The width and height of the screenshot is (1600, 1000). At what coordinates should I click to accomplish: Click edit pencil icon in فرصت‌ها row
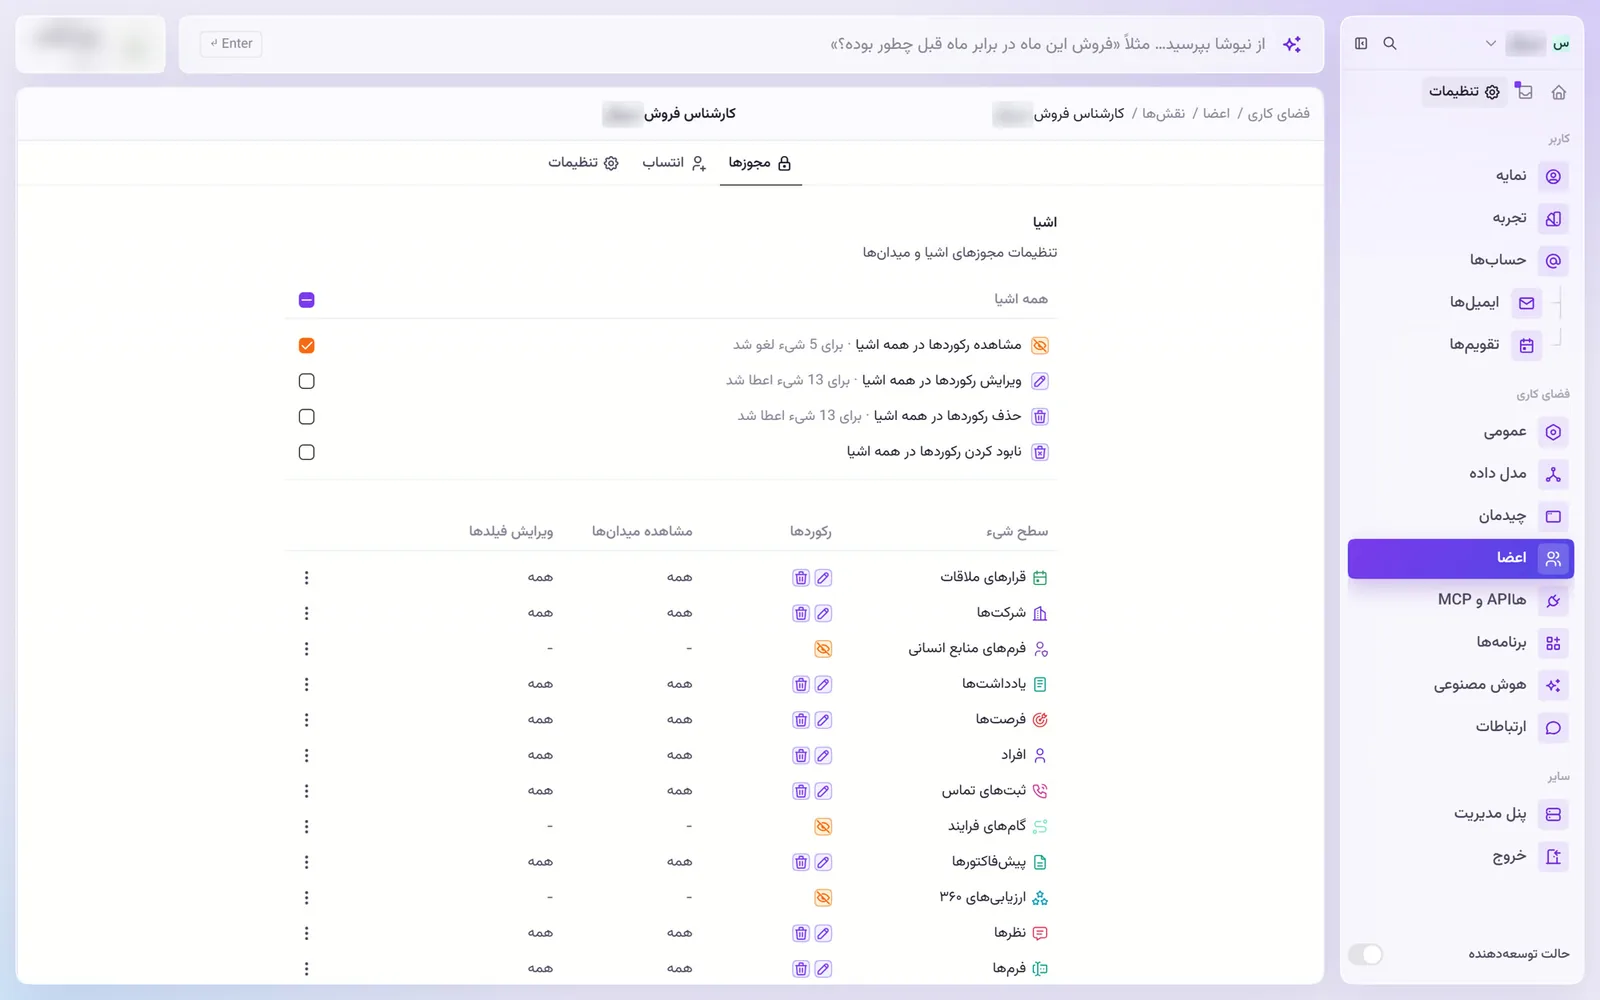(x=823, y=720)
